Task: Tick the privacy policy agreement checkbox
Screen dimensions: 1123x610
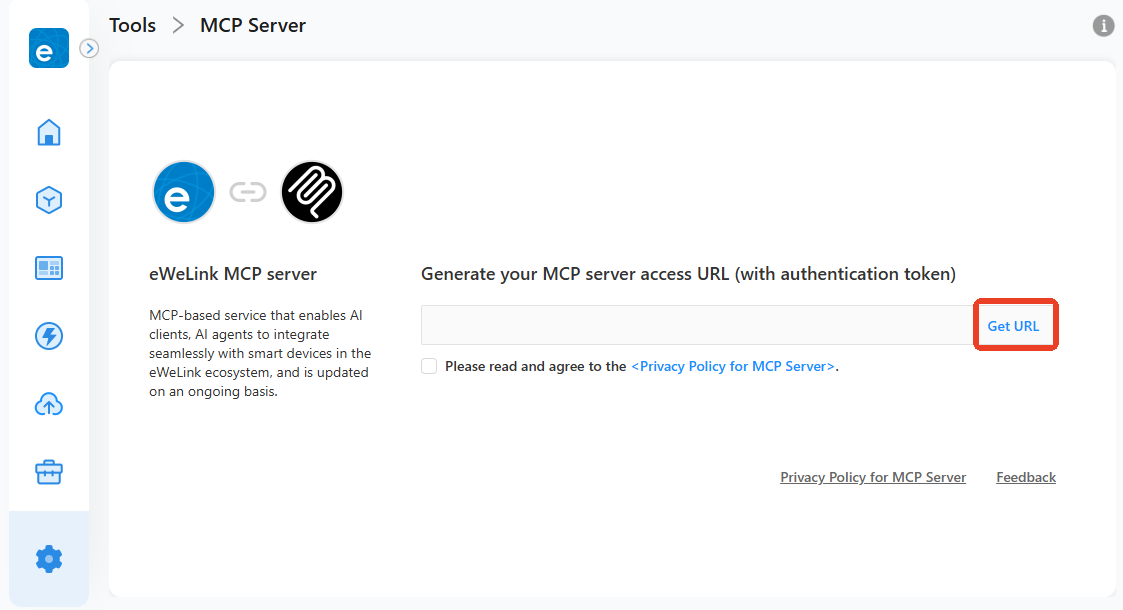Action: 429,366
